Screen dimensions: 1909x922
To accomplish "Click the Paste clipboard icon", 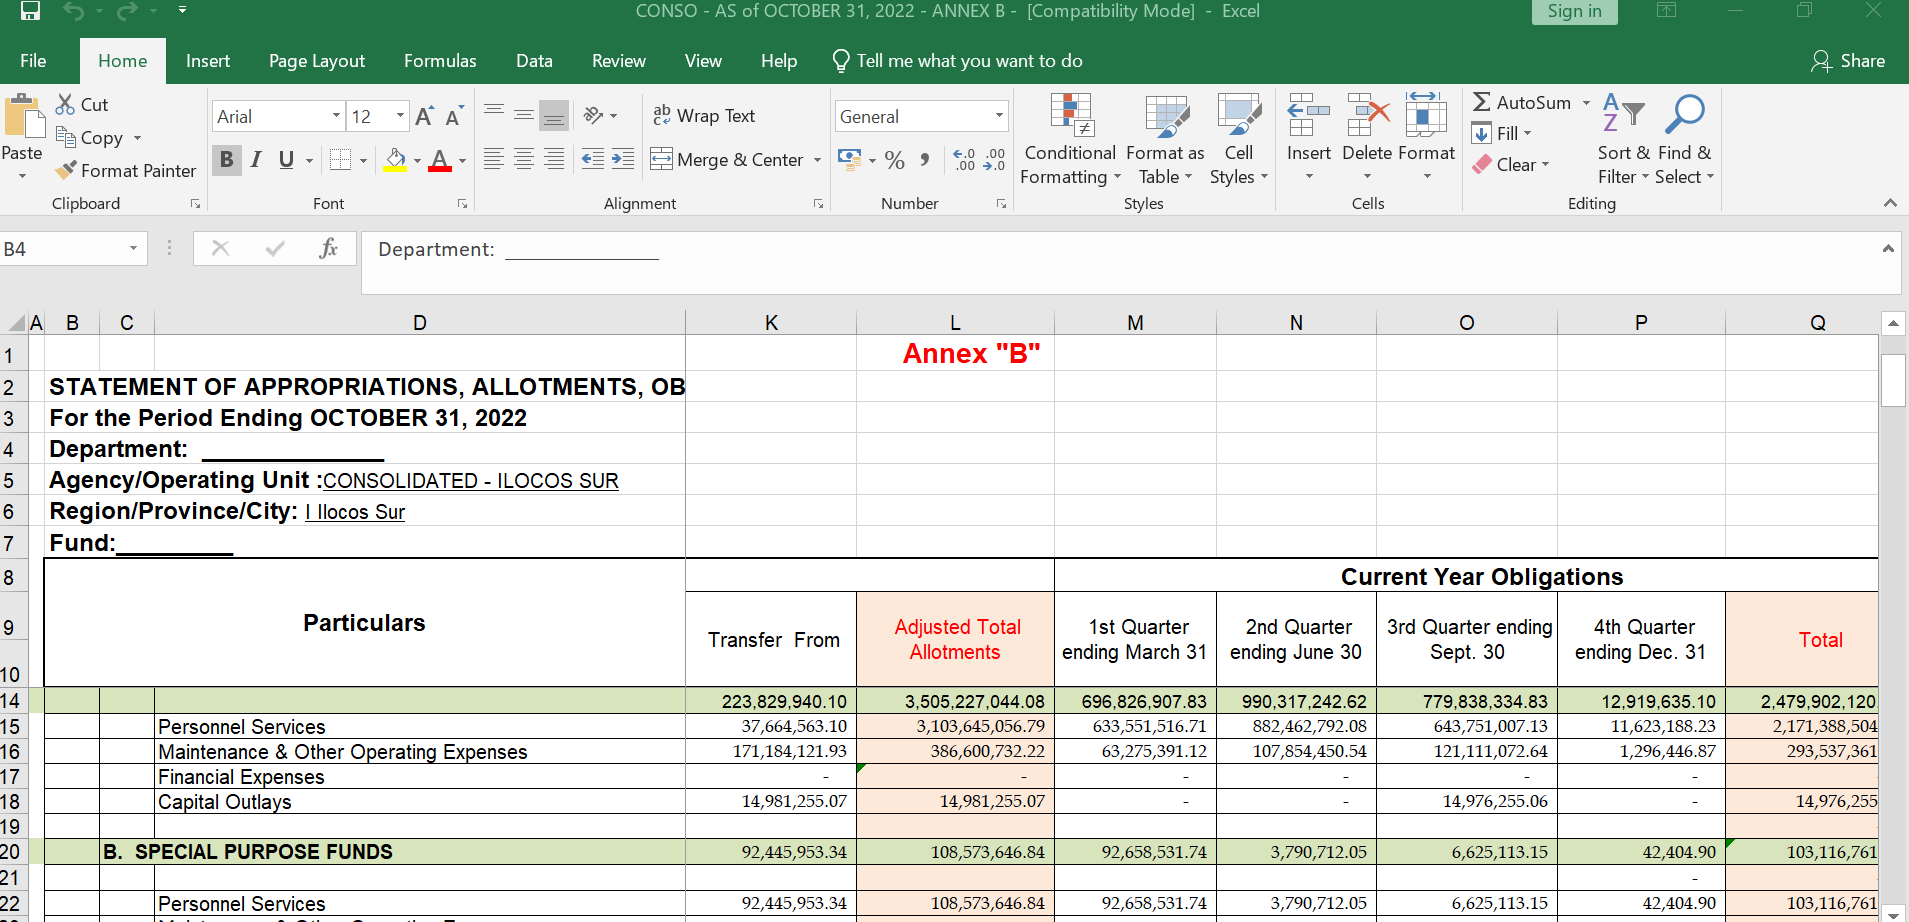I will (24, 117).
